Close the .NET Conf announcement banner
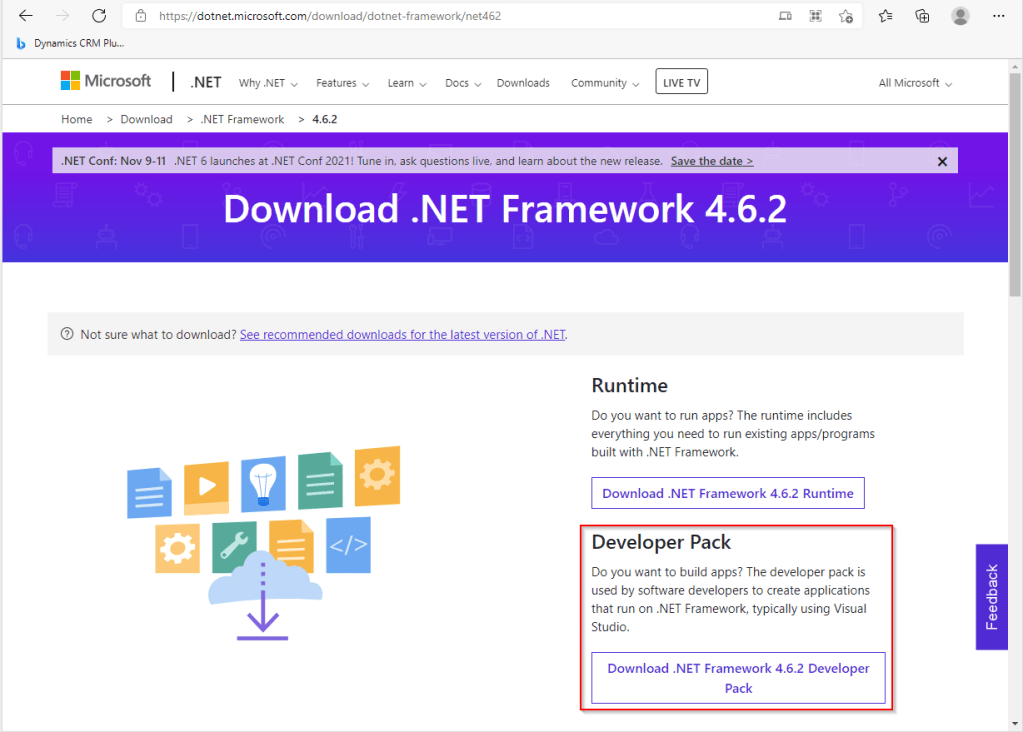The image size is (1023, 732). [x=942, y=161]
